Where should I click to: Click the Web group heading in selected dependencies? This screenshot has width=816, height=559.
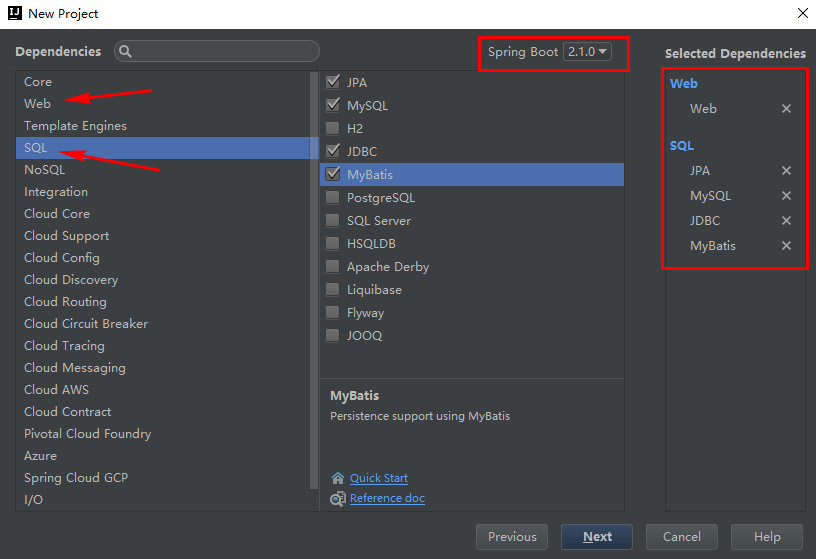pyautogui.click(x=684, y=84)
